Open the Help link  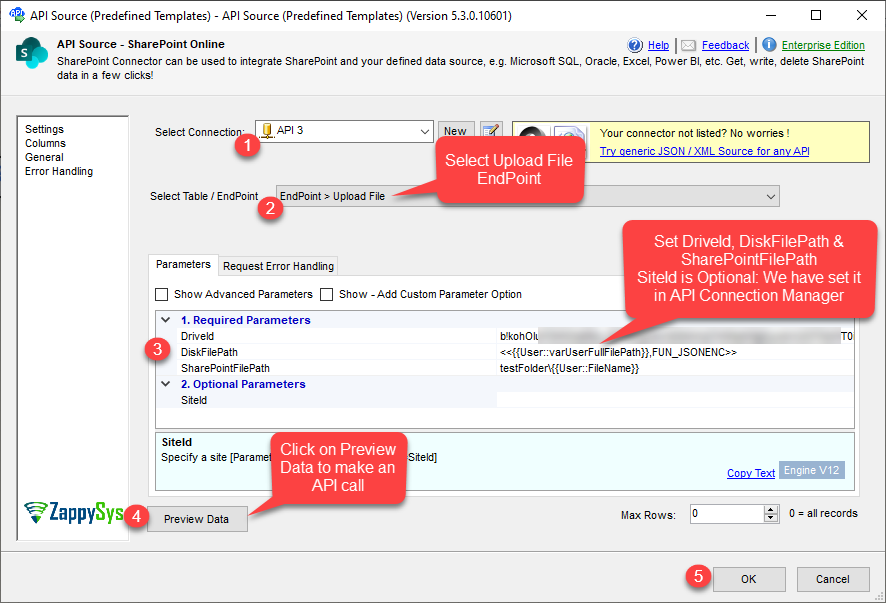coord(658,45)
